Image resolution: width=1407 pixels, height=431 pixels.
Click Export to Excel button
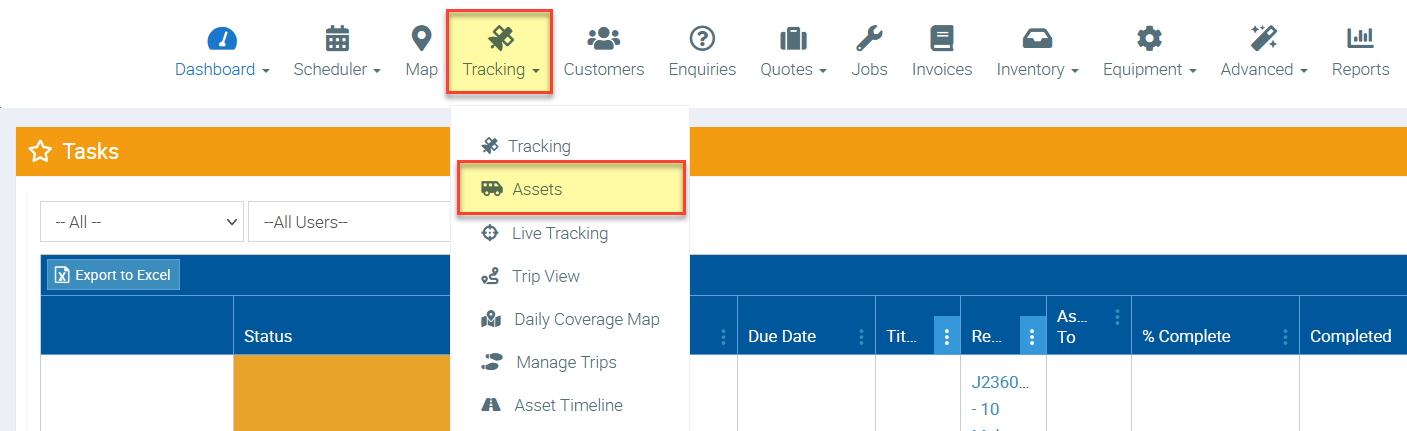click(x=113, y=275)
